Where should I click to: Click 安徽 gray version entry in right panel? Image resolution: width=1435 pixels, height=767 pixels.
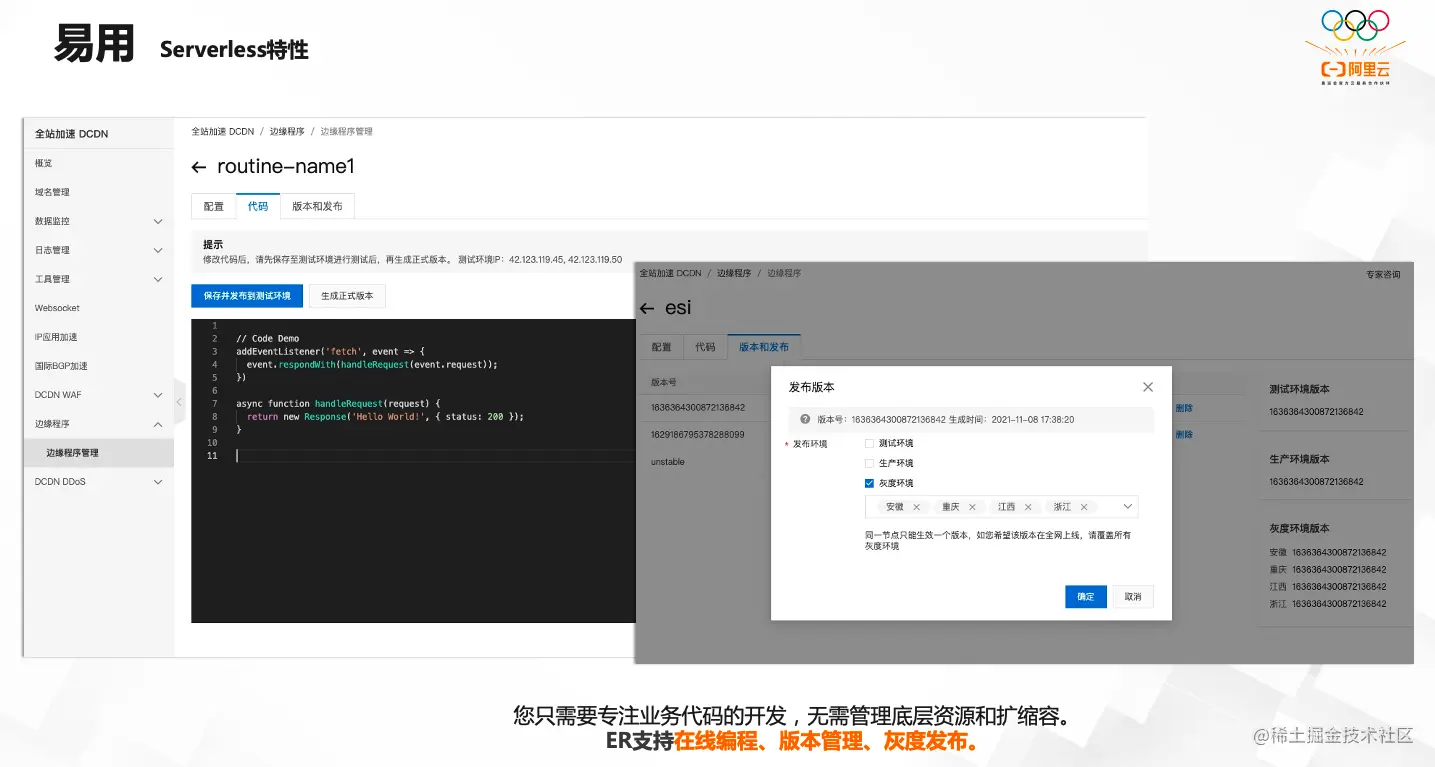pos(1328,552)
